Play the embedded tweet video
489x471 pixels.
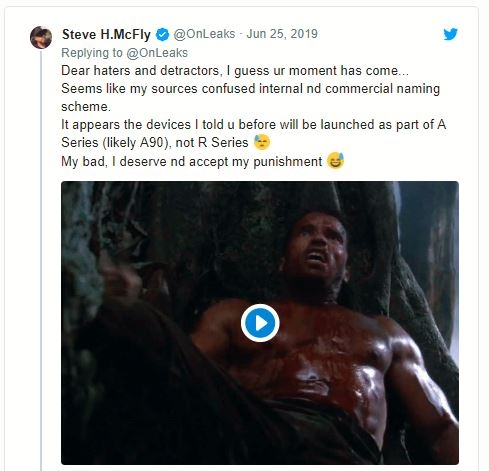click(260, 323)
